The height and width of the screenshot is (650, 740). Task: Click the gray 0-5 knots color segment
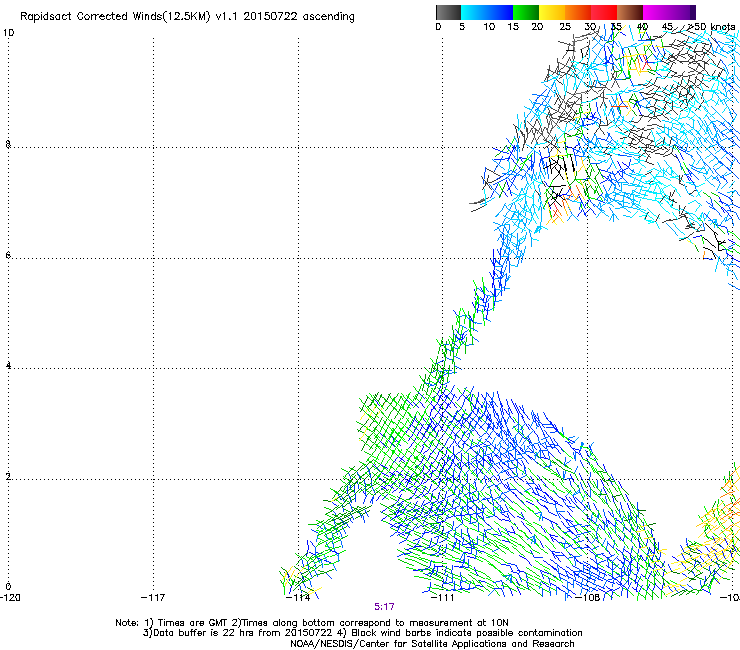tap(448, 12)
